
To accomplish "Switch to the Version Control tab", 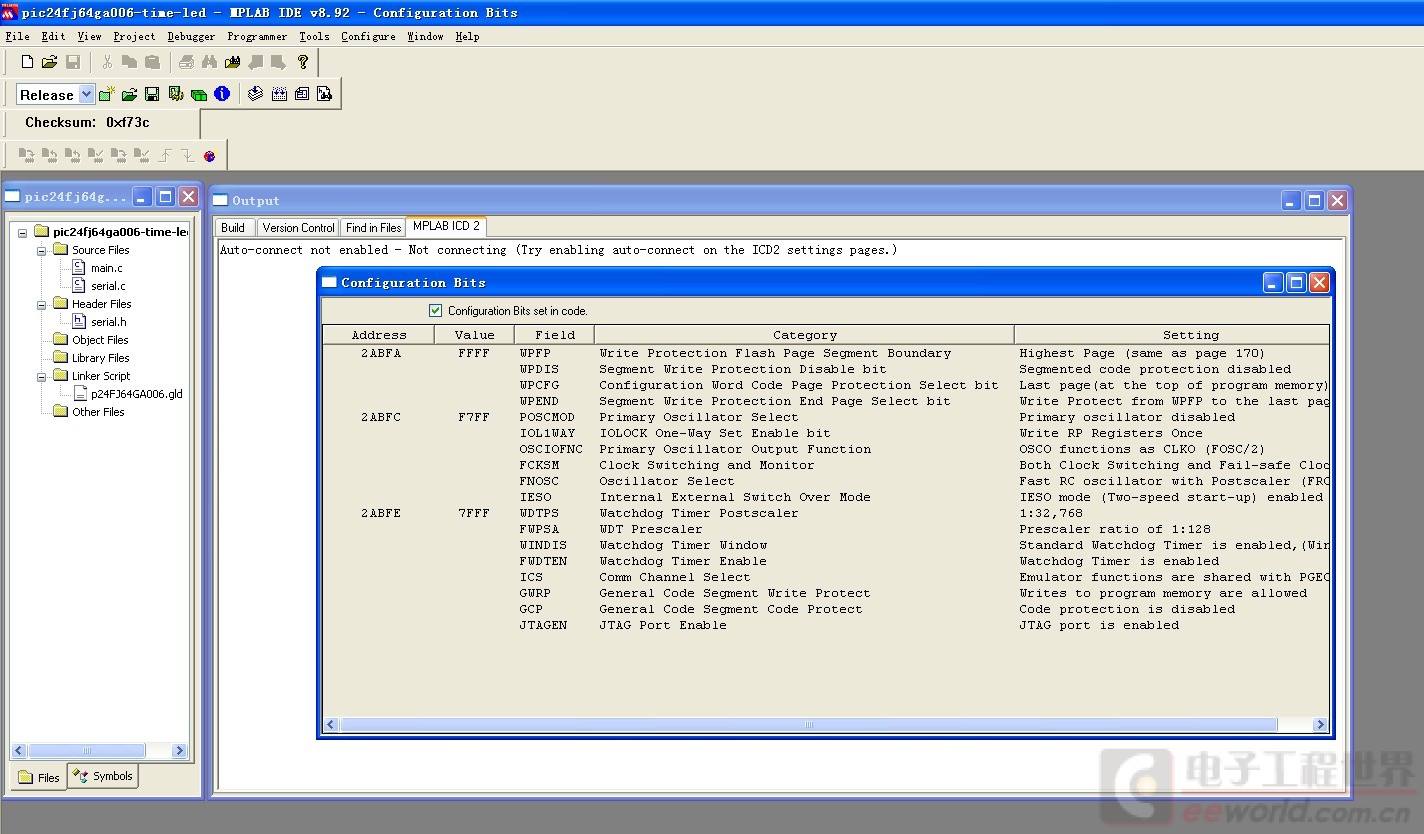I will (298, 228).
